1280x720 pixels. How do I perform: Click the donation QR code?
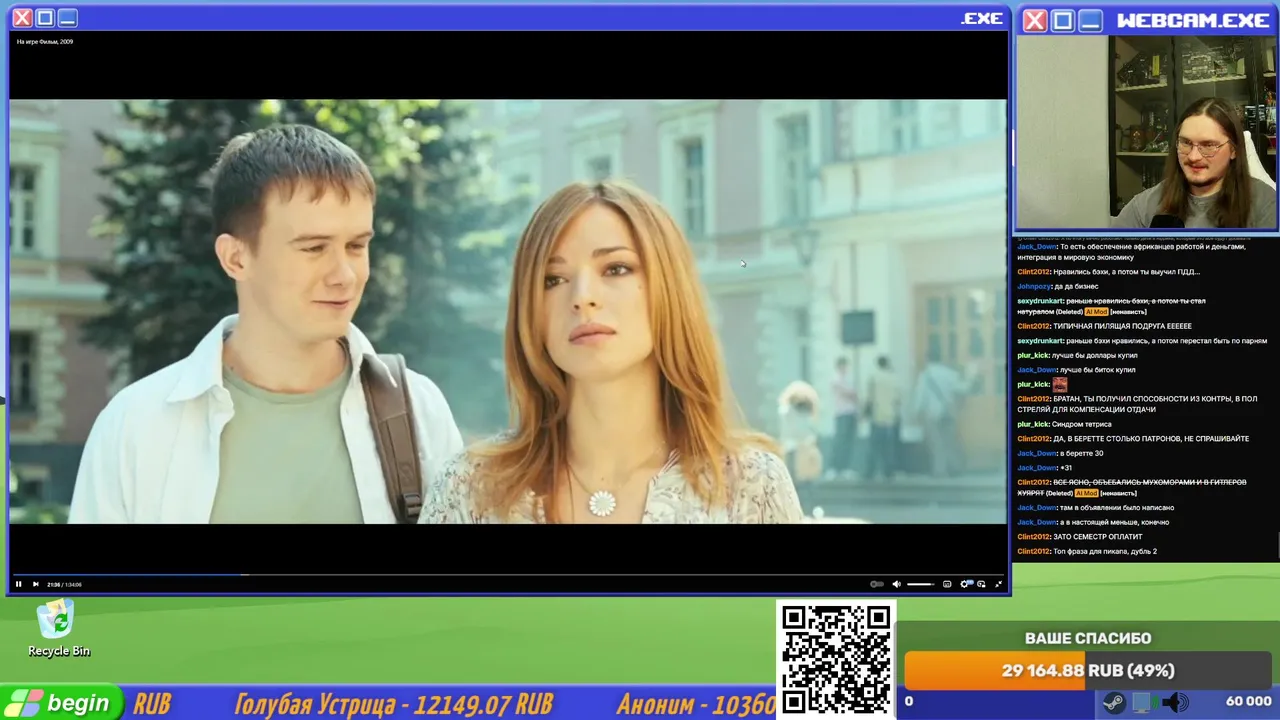835,659
